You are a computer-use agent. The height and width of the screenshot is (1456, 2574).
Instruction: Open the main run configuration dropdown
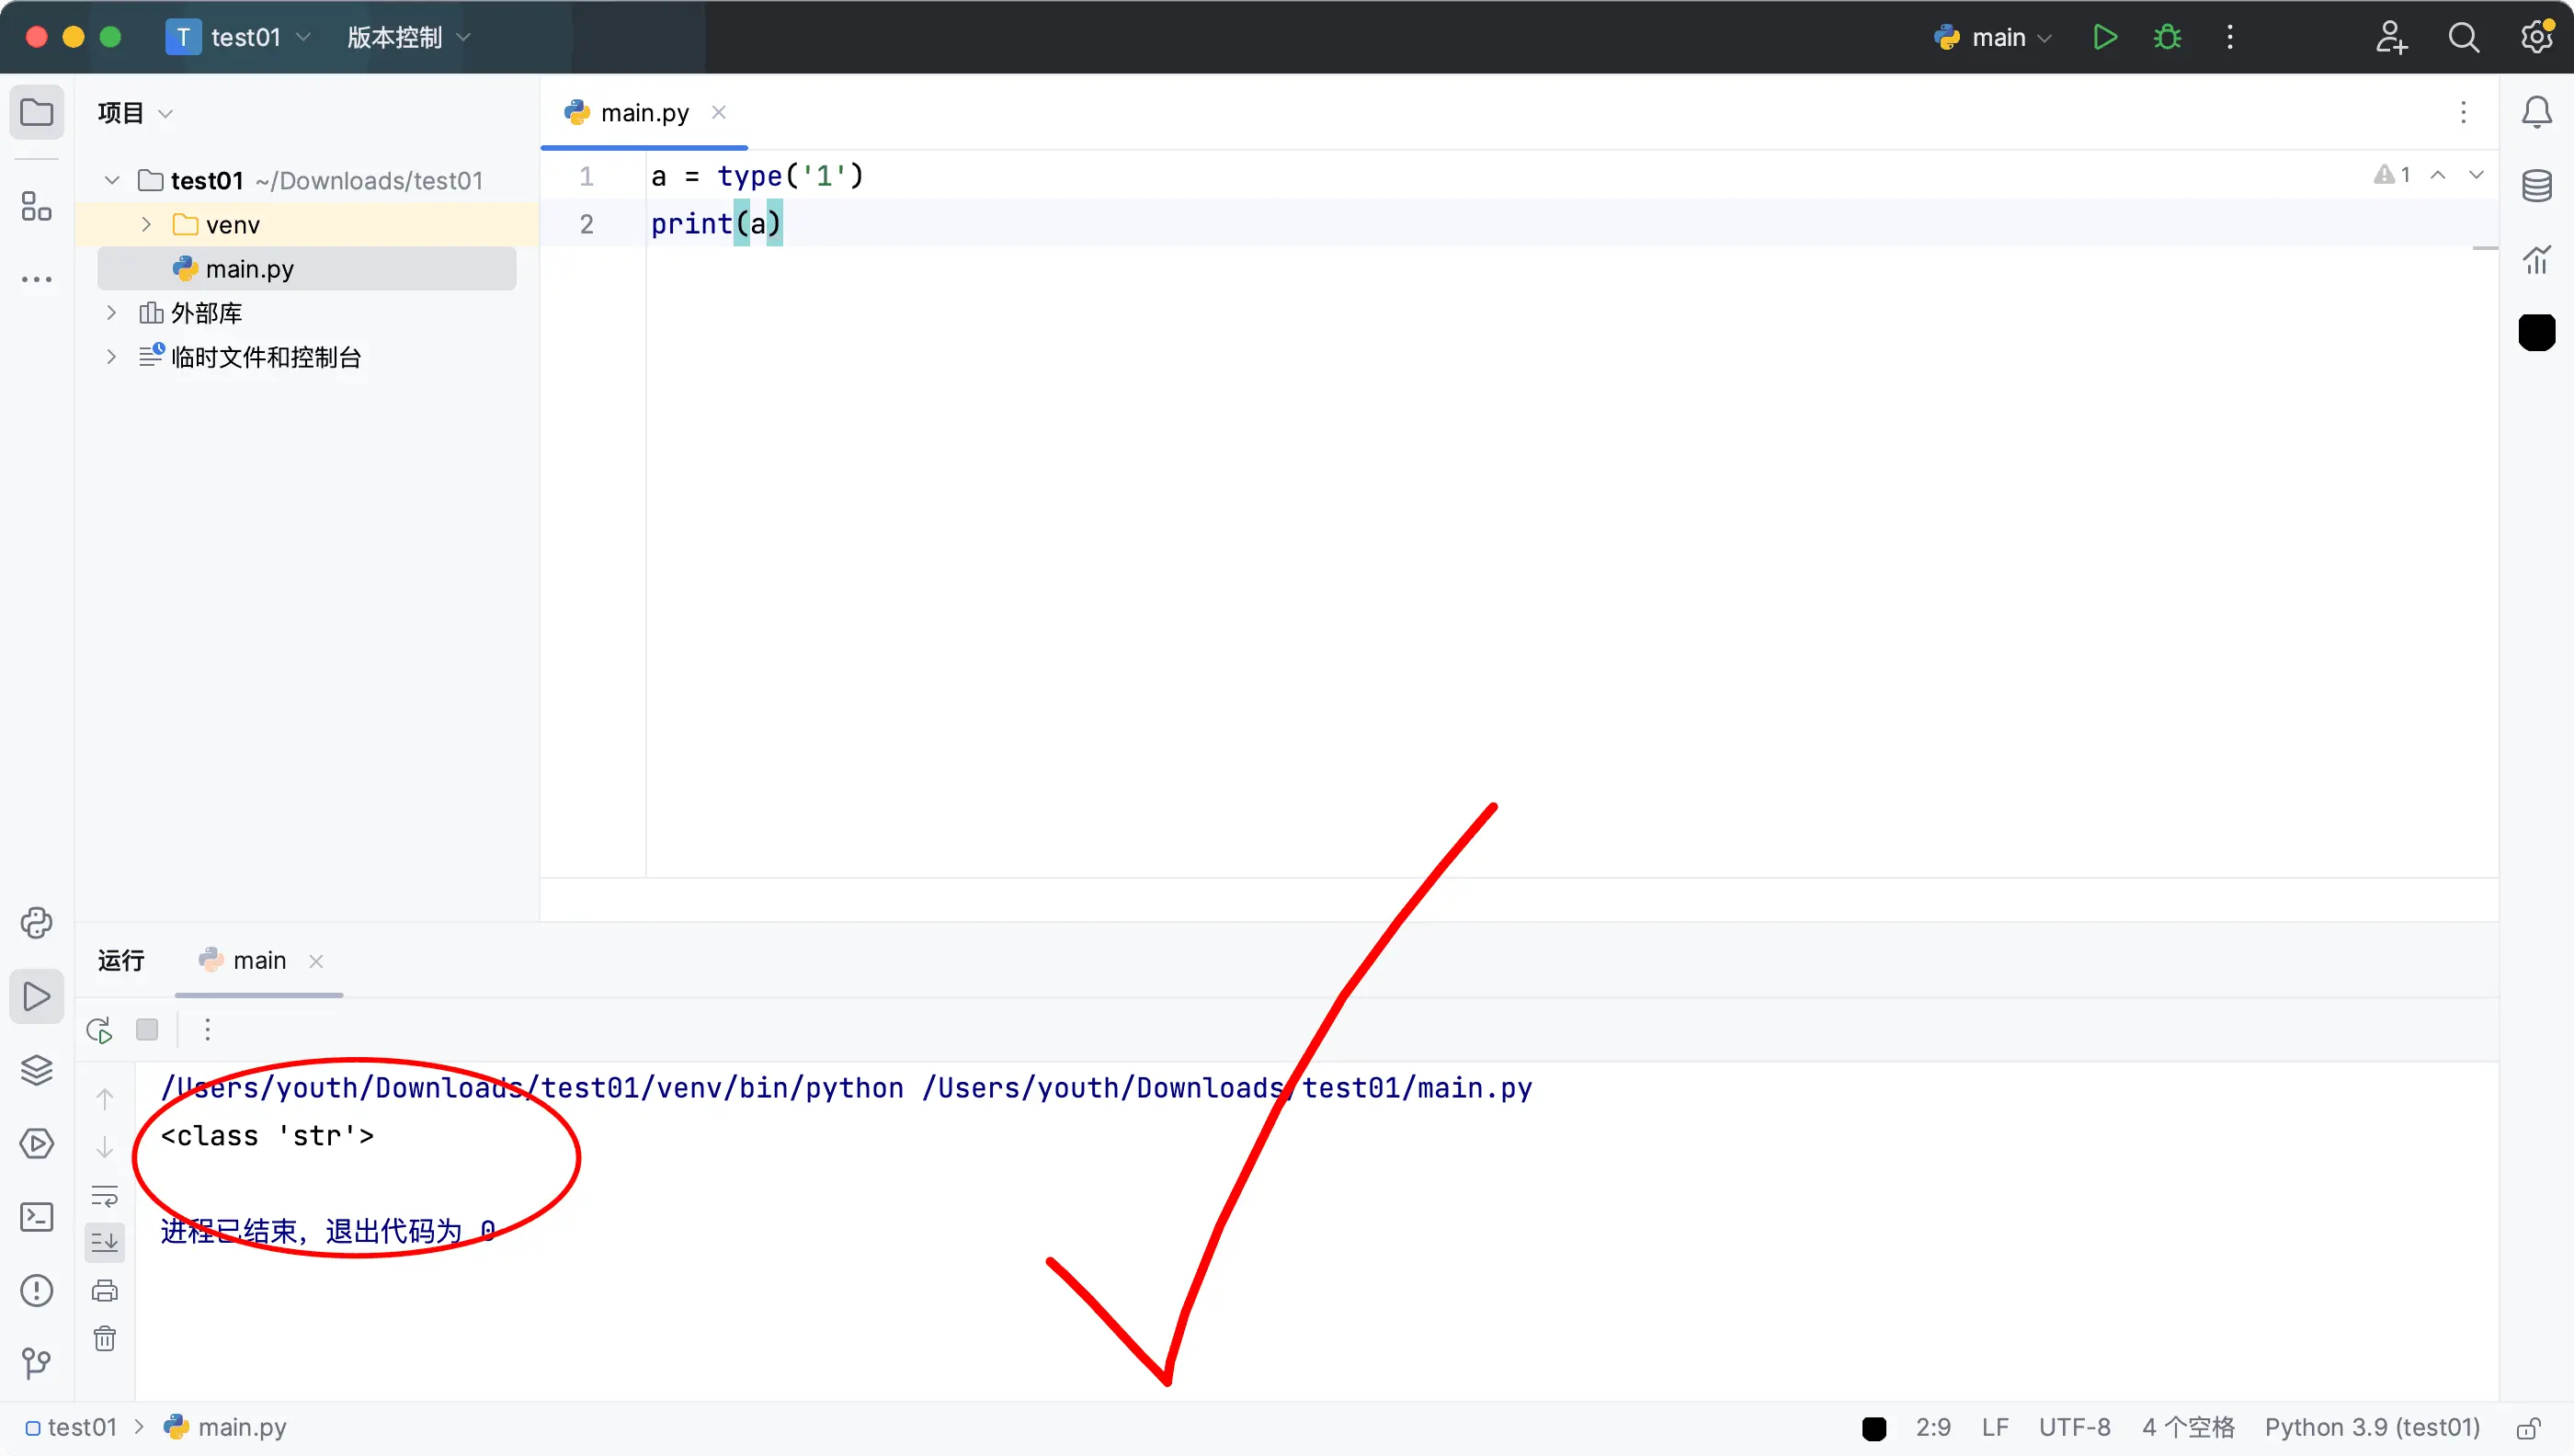1997,37
